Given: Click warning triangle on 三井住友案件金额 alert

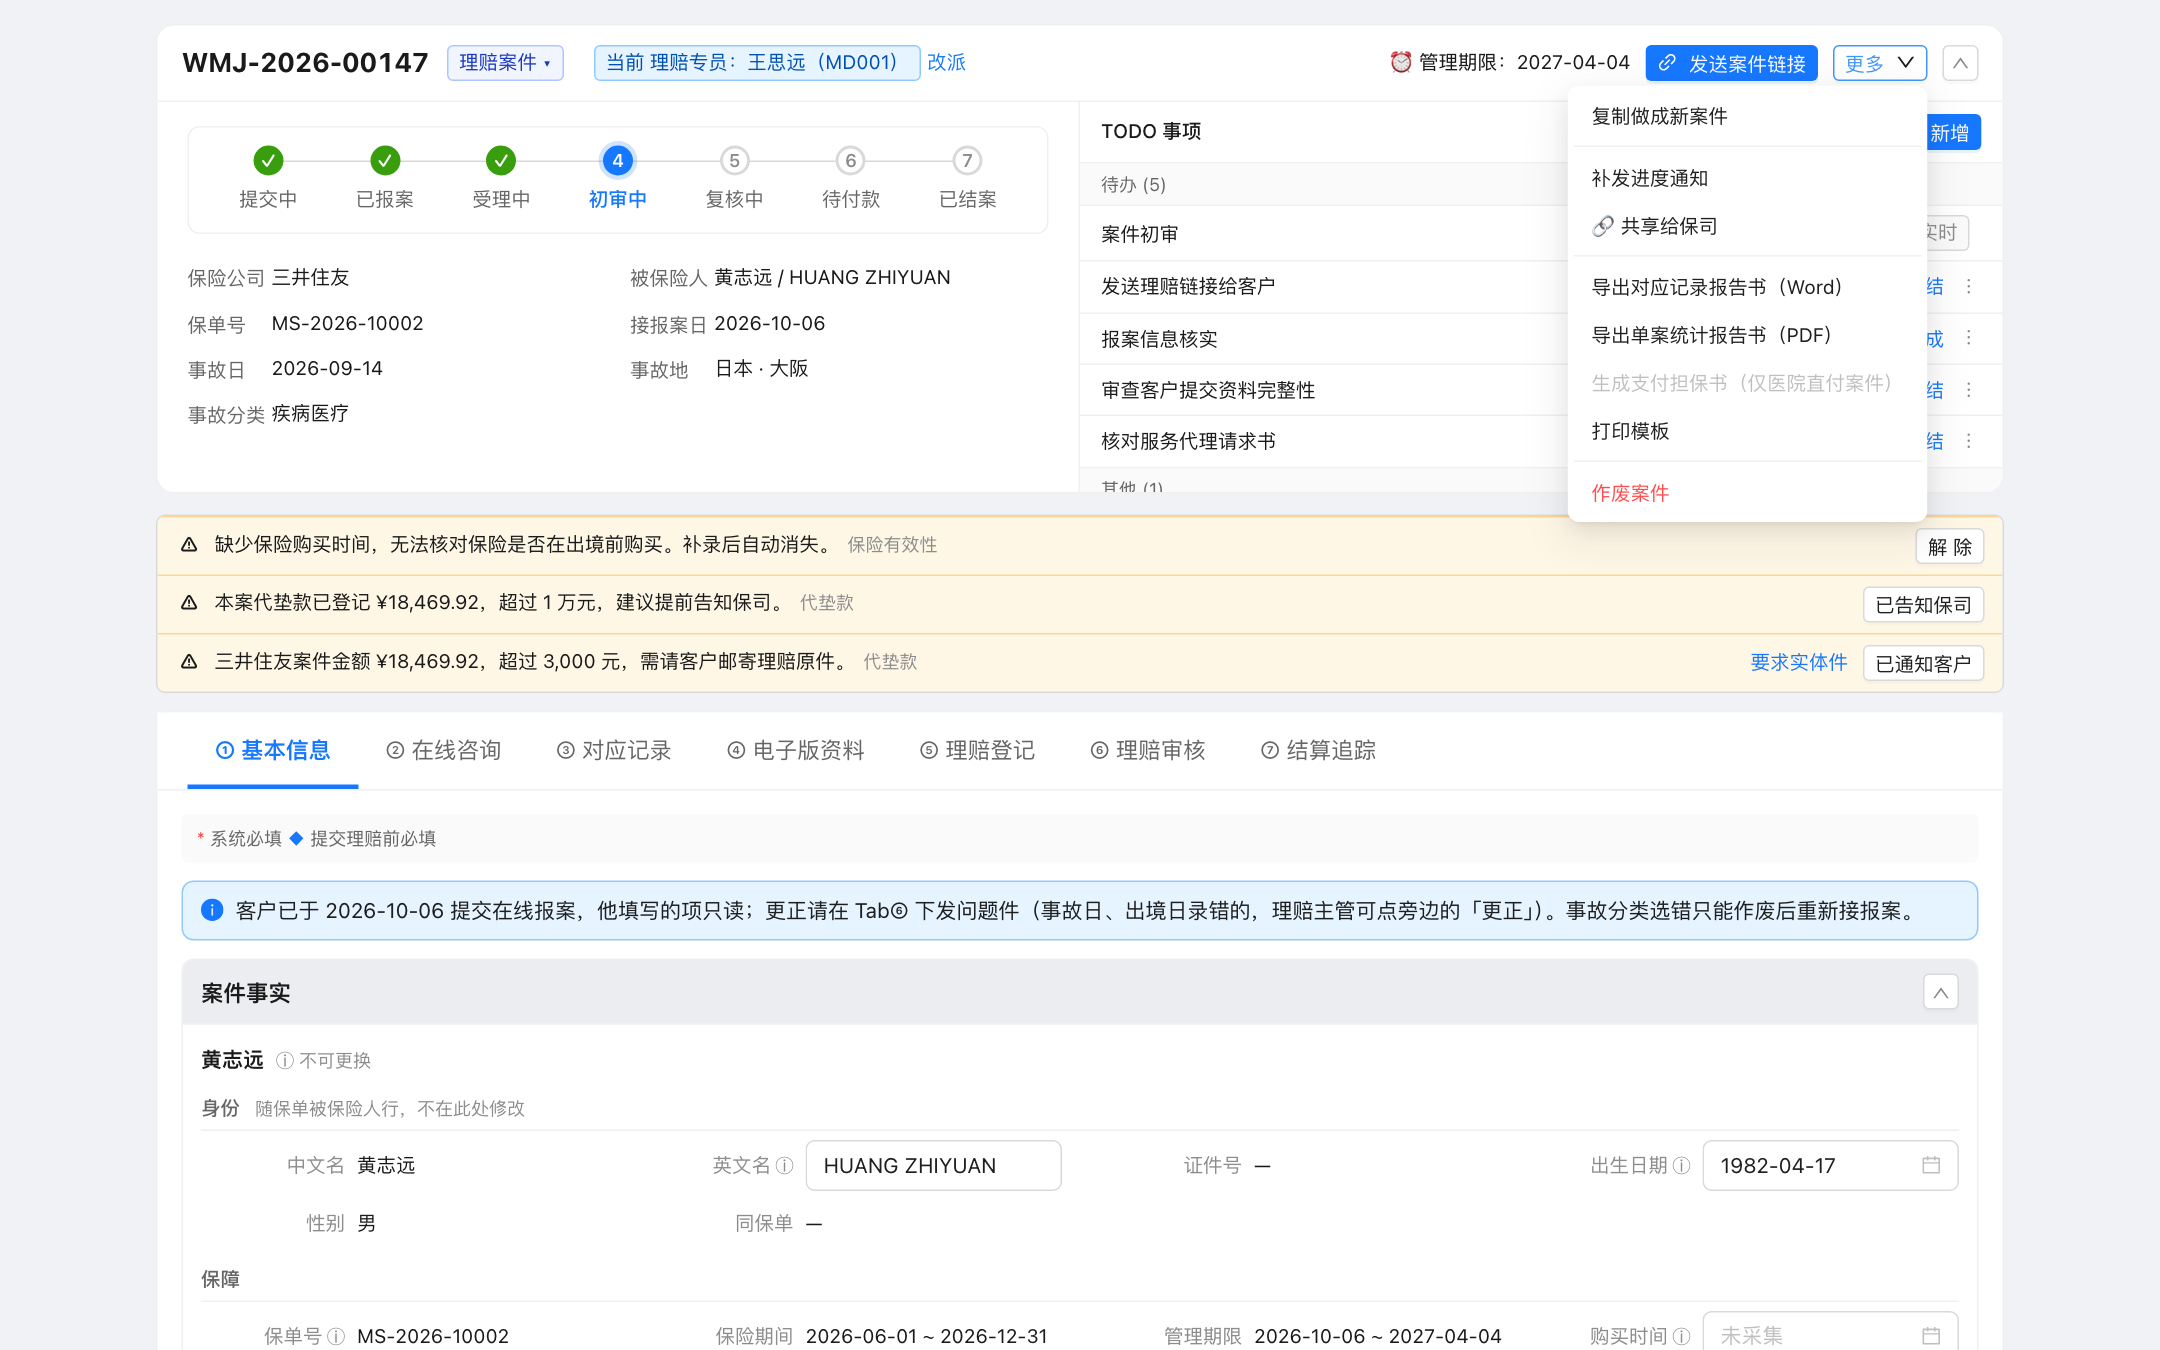Looking at the screenshot, I should 189,661.
